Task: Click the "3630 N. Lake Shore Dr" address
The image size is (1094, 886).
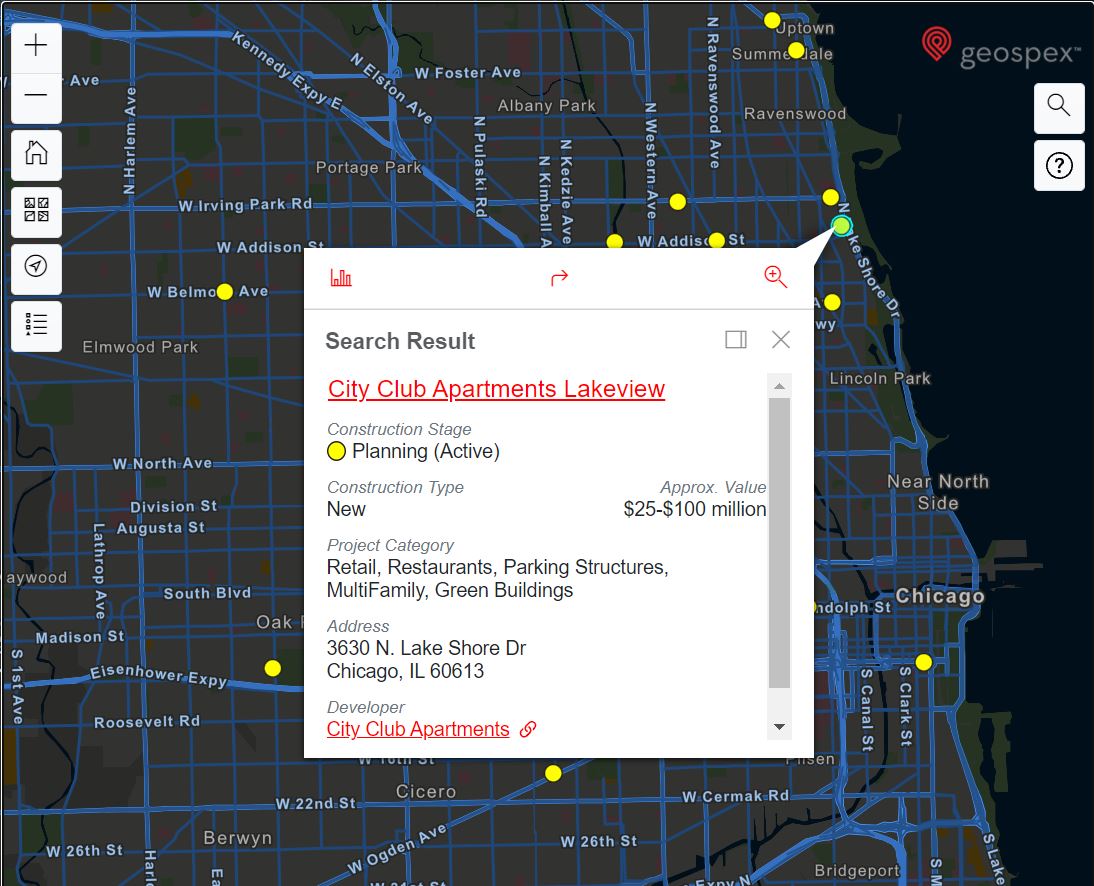Action: pyautogui.click(x=426, y=648)
